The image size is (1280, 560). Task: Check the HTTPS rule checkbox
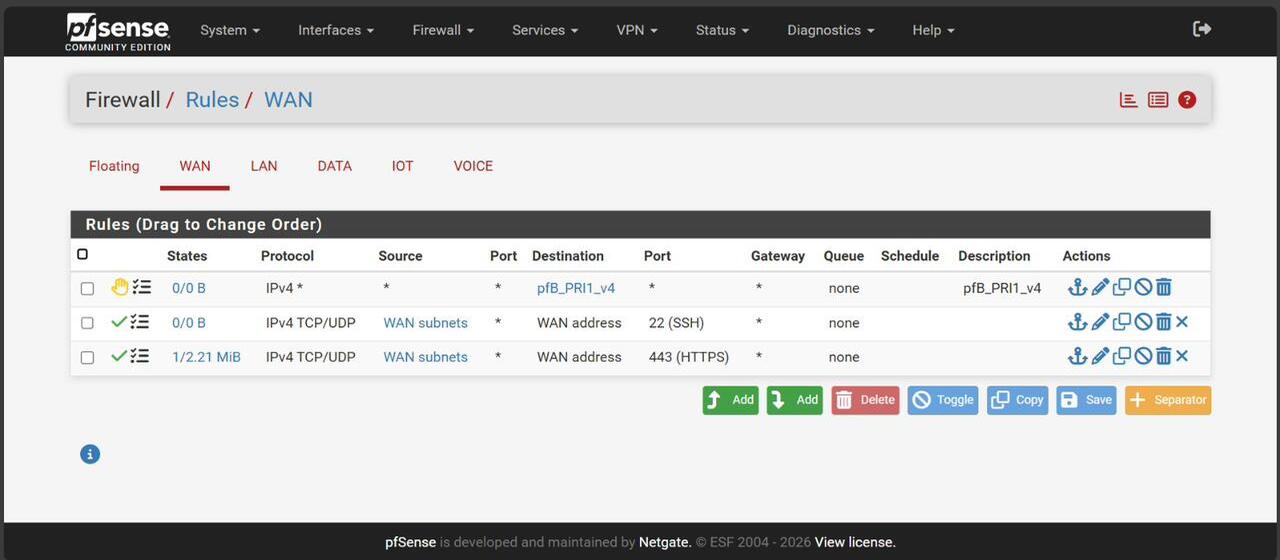pos(87,357)
